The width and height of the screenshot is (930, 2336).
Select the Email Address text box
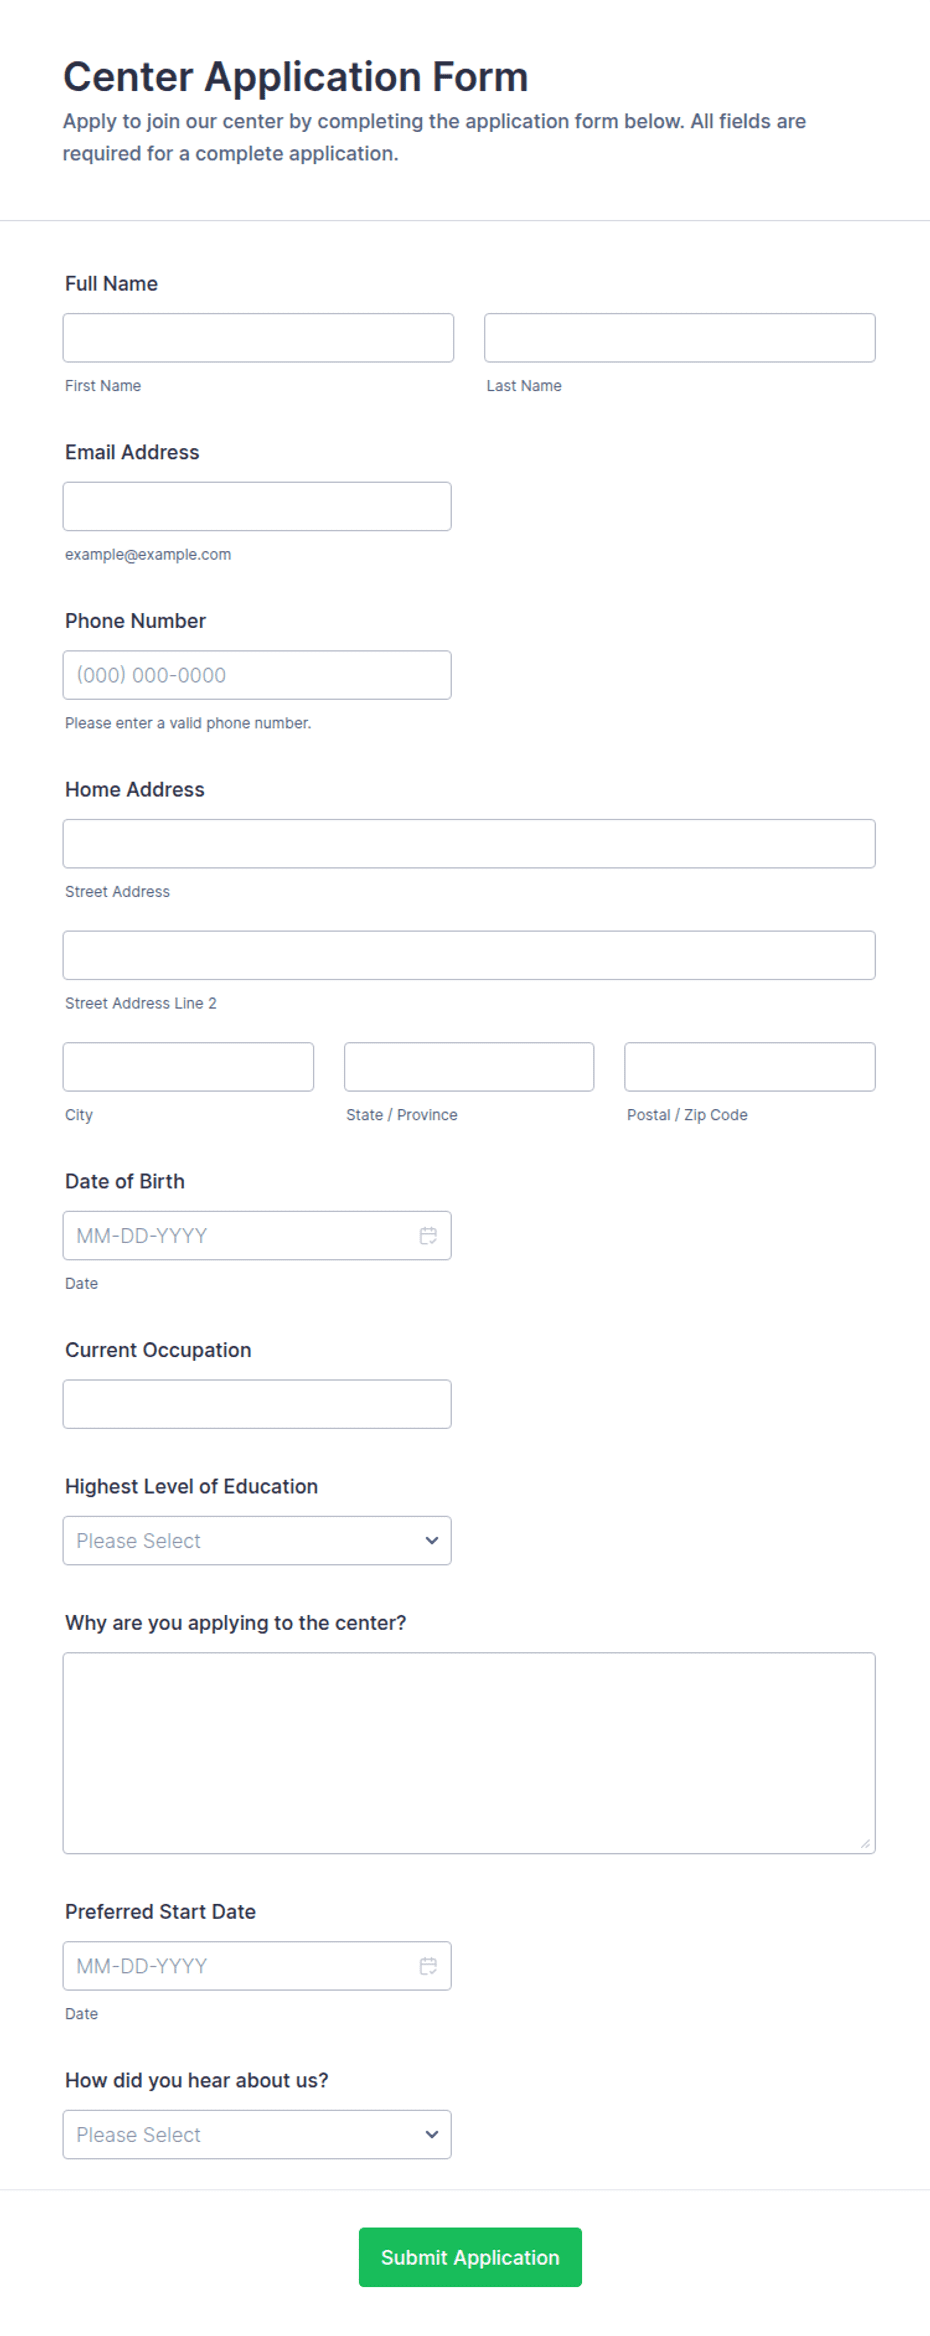coord(257,506)
